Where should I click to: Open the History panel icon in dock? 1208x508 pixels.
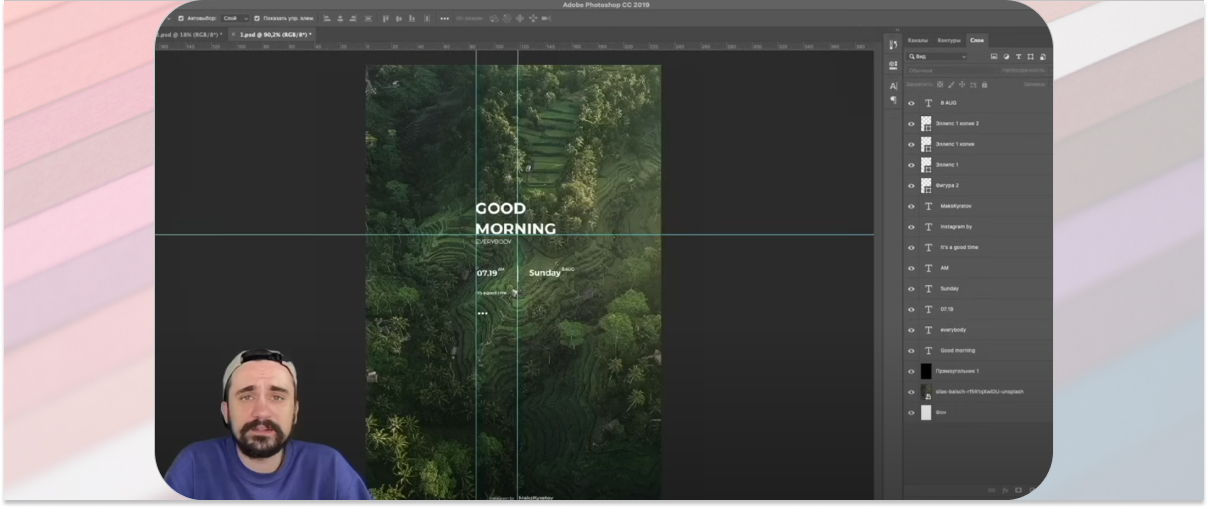pos(893,44)
